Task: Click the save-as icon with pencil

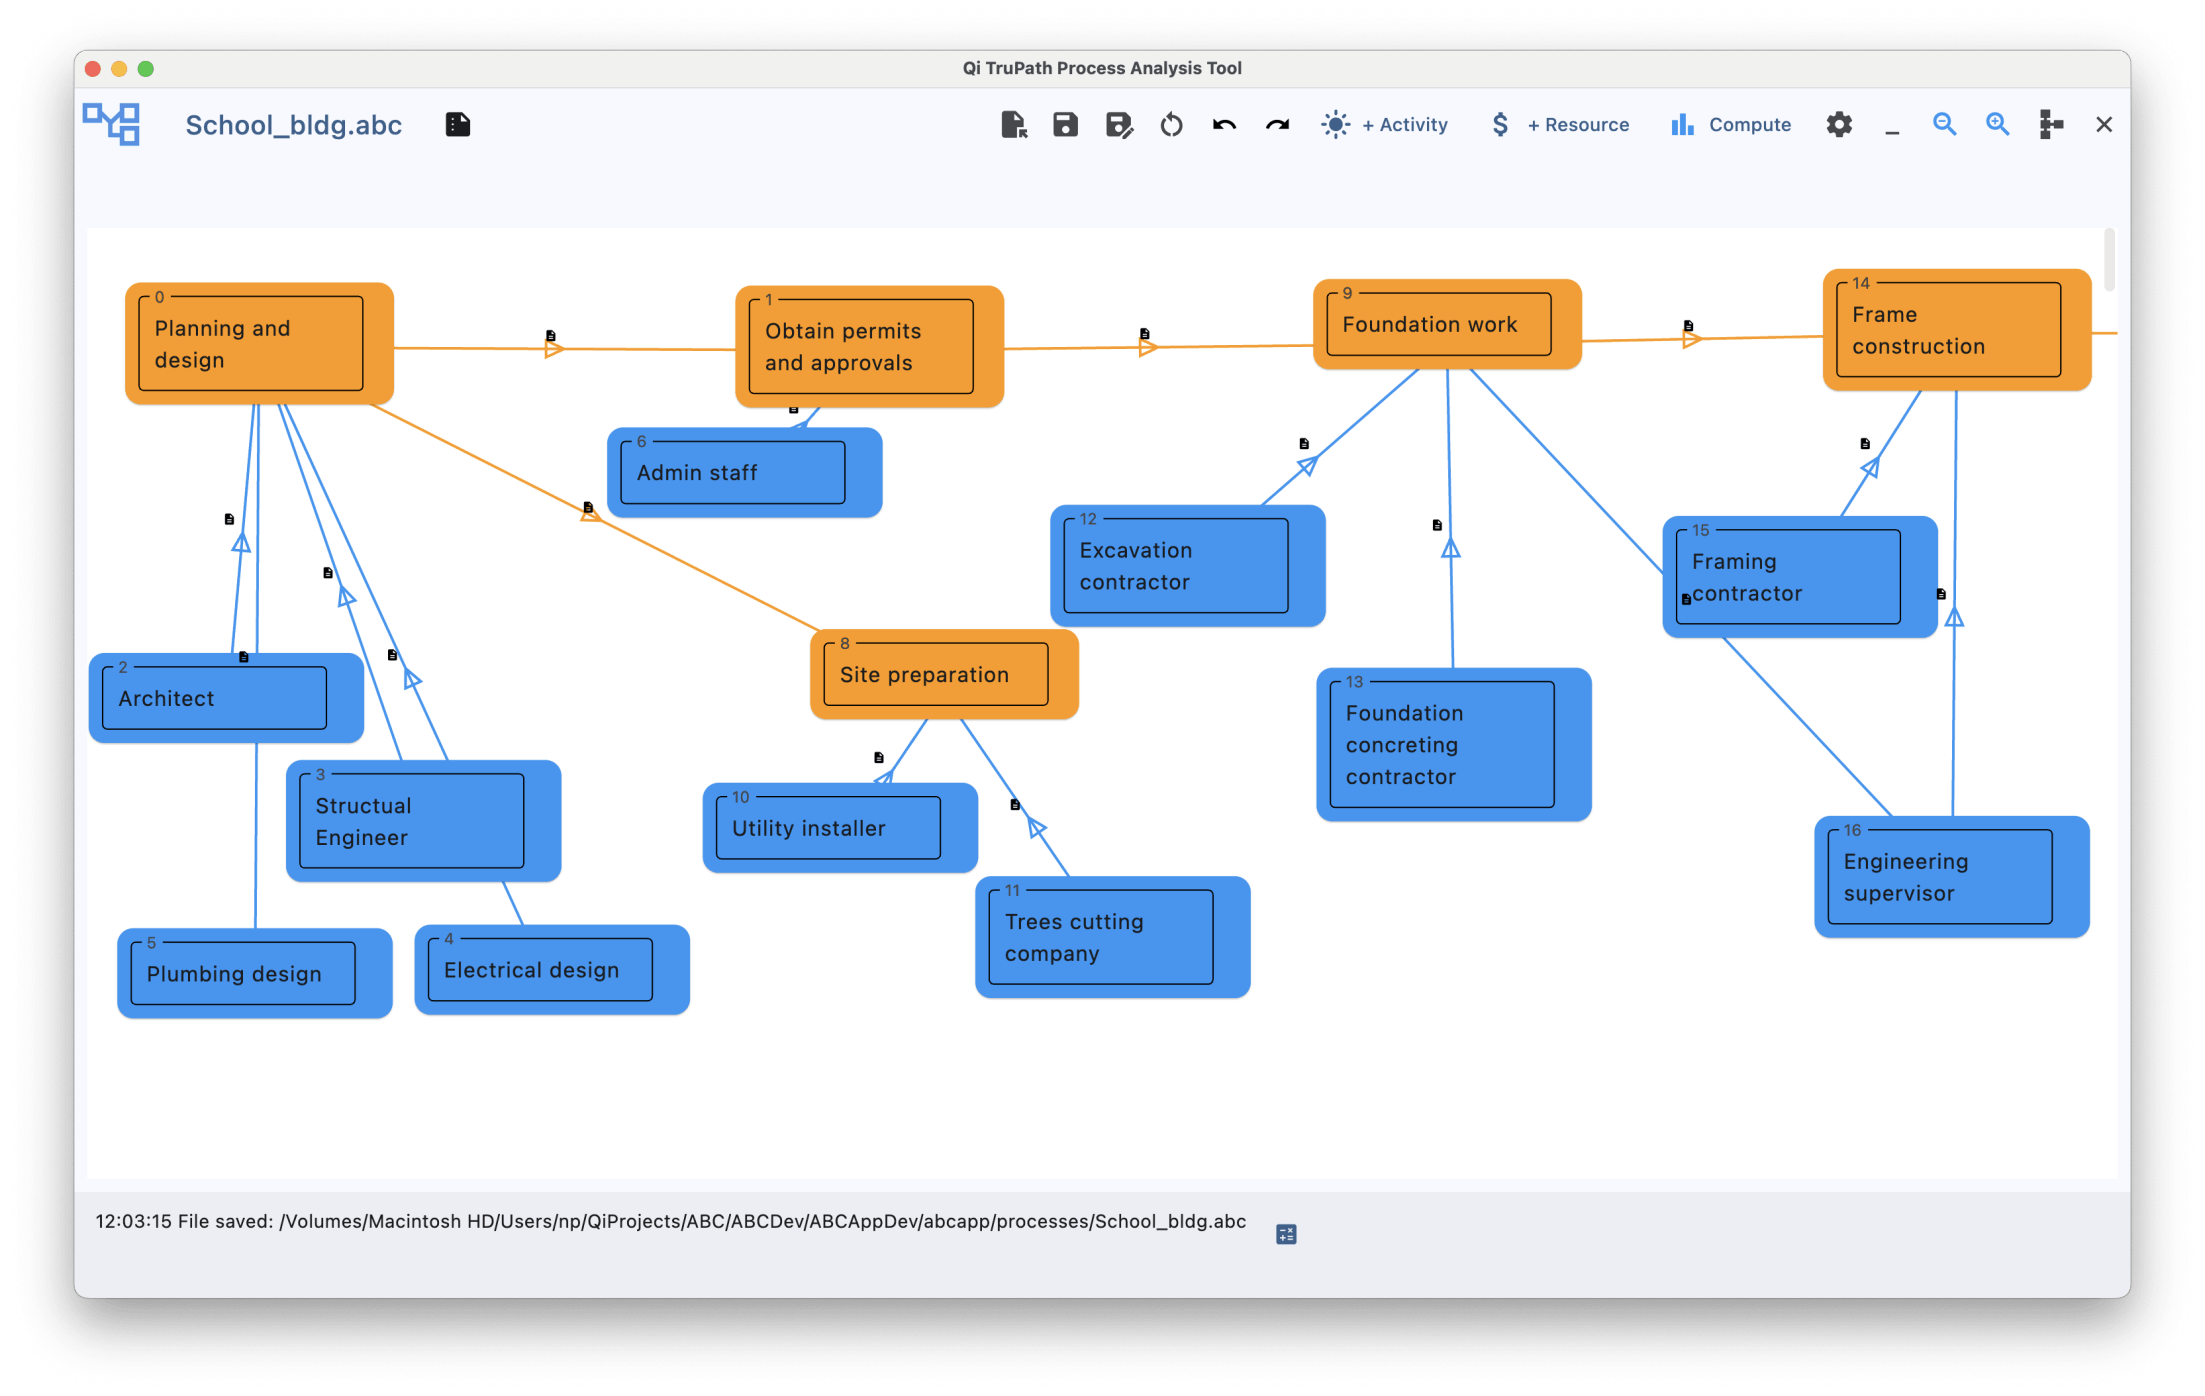Action: [1118, 125]
